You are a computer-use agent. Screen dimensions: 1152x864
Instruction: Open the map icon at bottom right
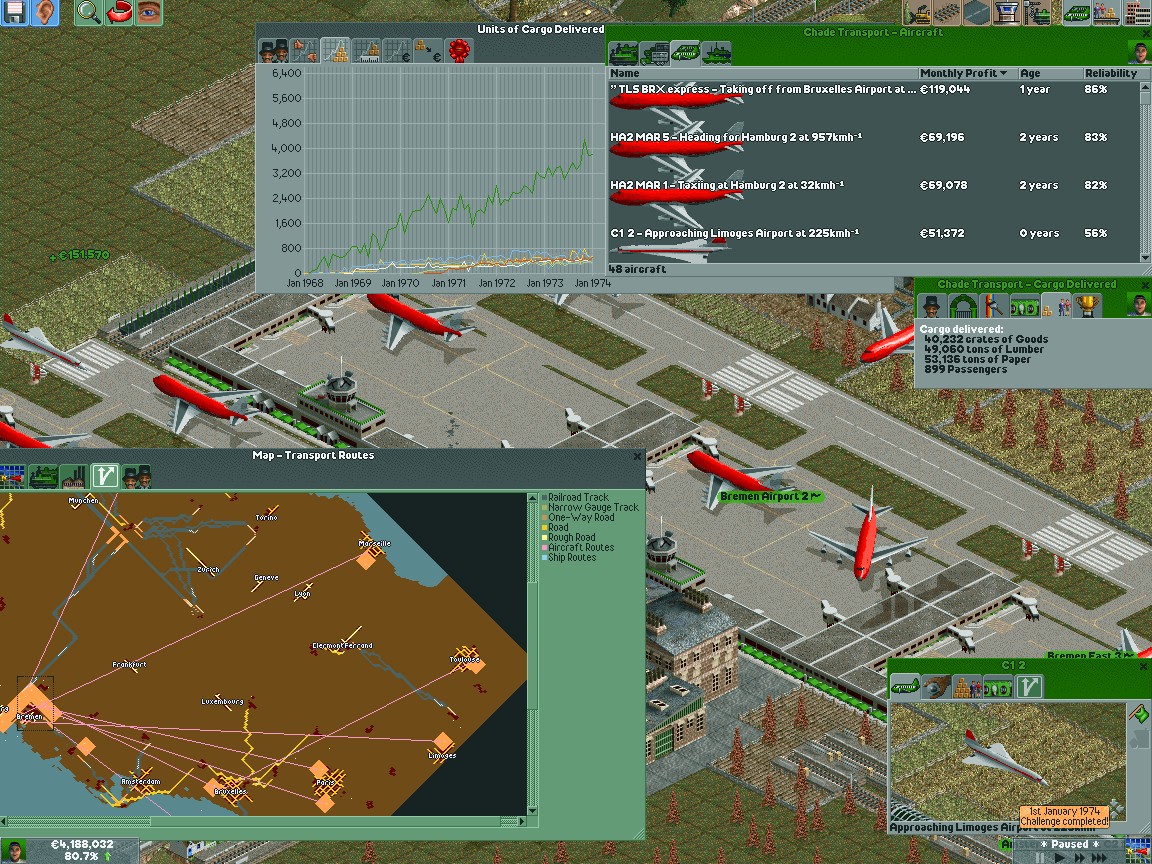pos(1138,852)
